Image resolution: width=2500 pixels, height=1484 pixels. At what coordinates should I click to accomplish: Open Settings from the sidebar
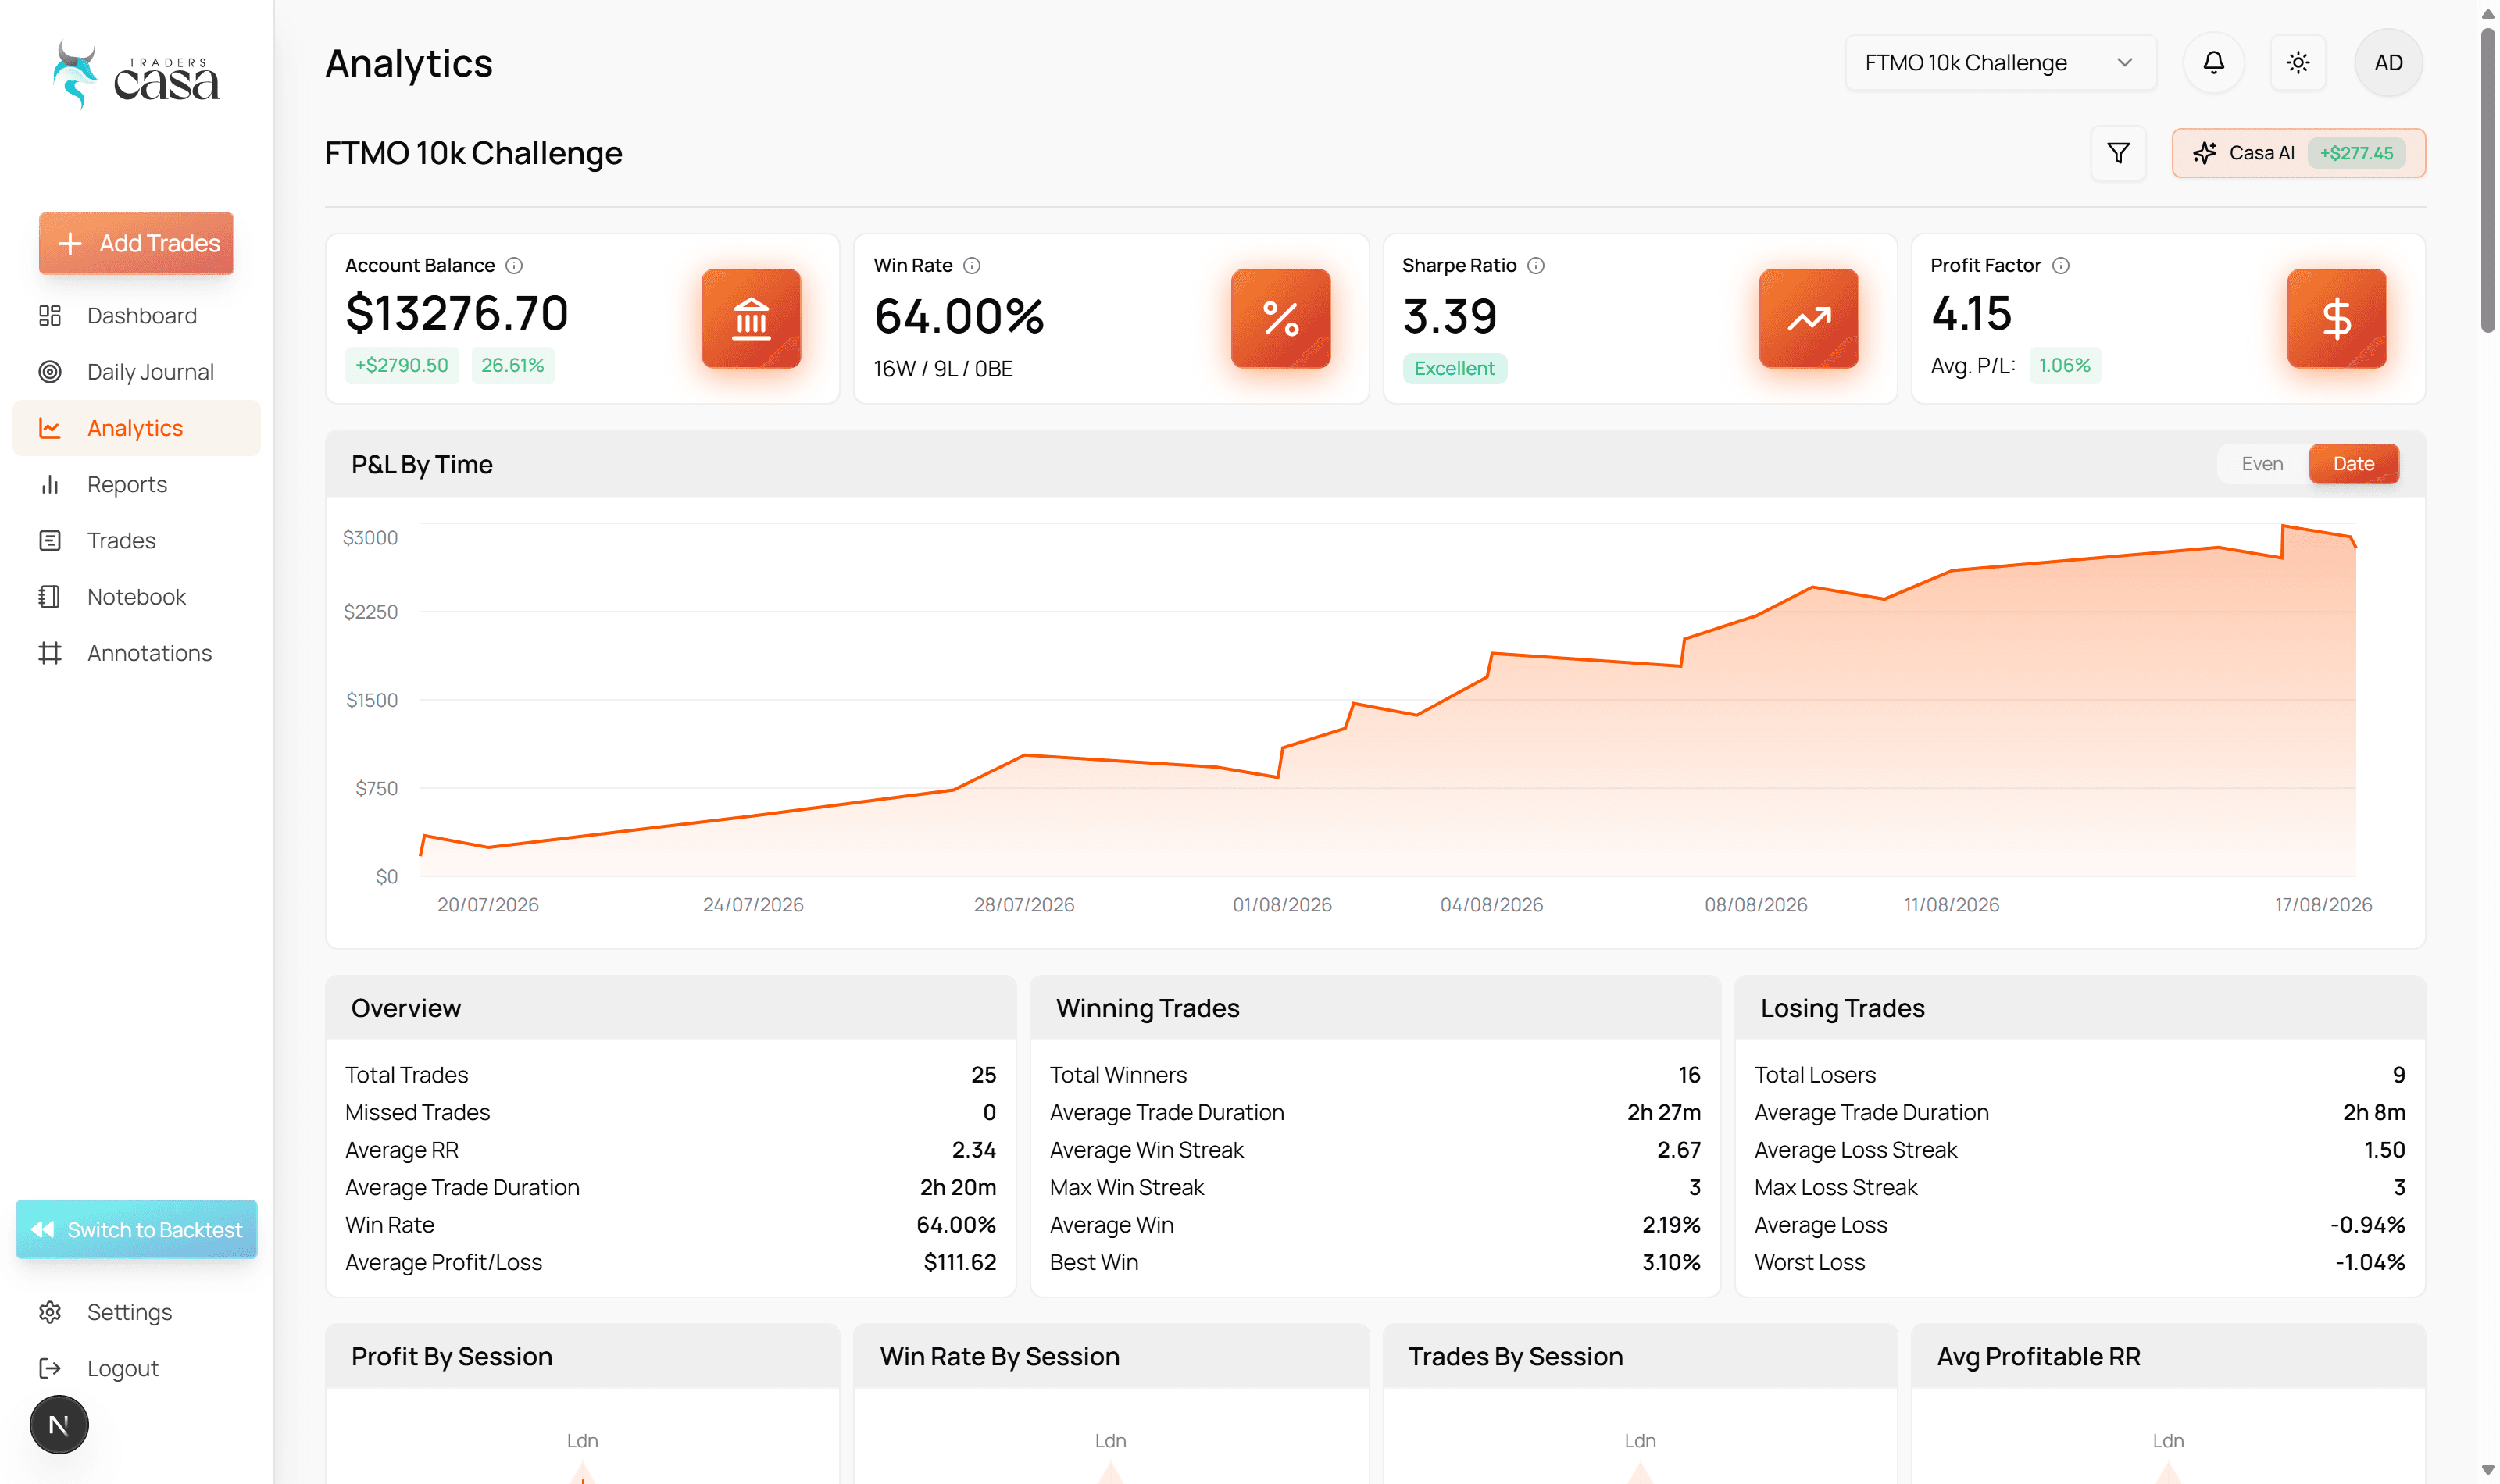pos(136,1312)
